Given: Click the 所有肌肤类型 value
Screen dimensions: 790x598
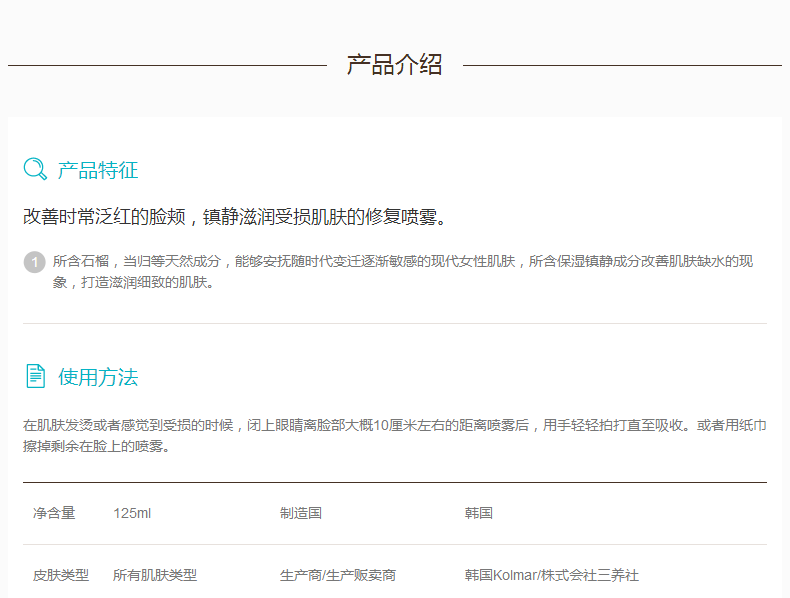Looking at the screenshot, I should [x=154, y=575].
